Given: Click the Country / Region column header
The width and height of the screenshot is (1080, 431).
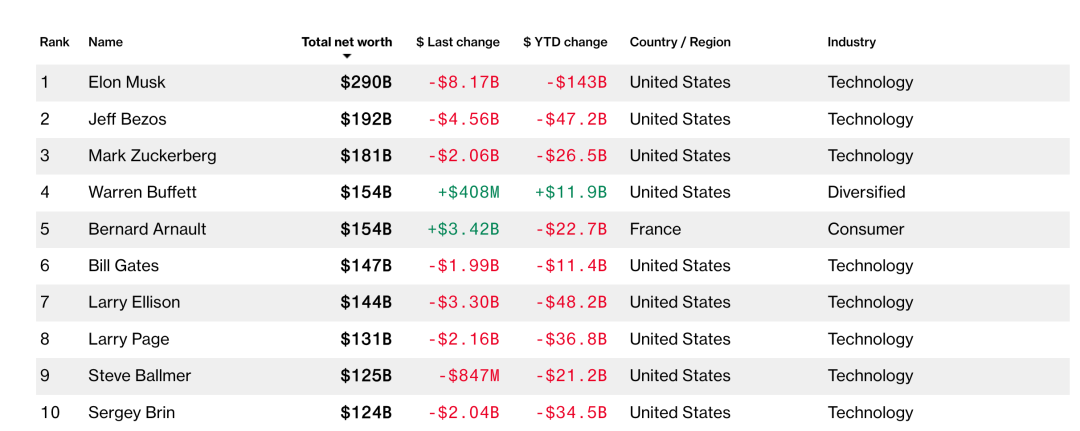Looking at the screenshot, I should coord(680,42).
